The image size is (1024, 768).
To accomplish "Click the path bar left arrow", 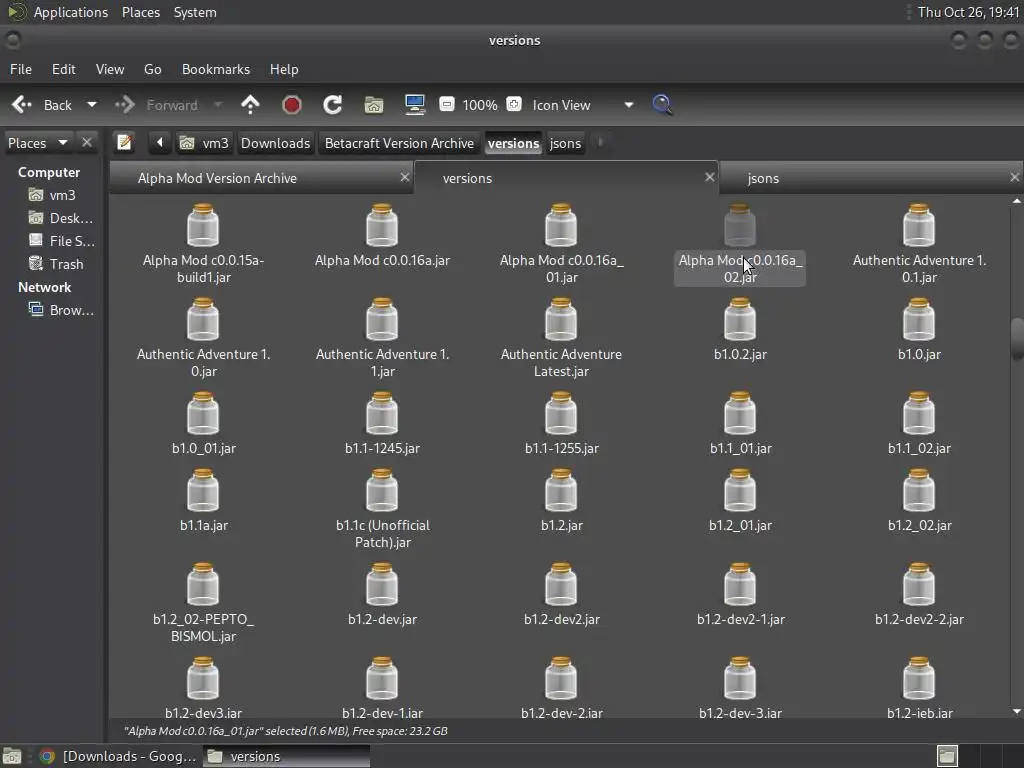I will point(159,142).
